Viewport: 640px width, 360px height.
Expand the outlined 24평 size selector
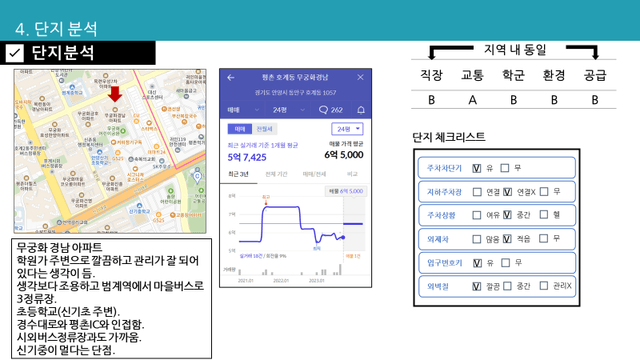tap(347, 129)
